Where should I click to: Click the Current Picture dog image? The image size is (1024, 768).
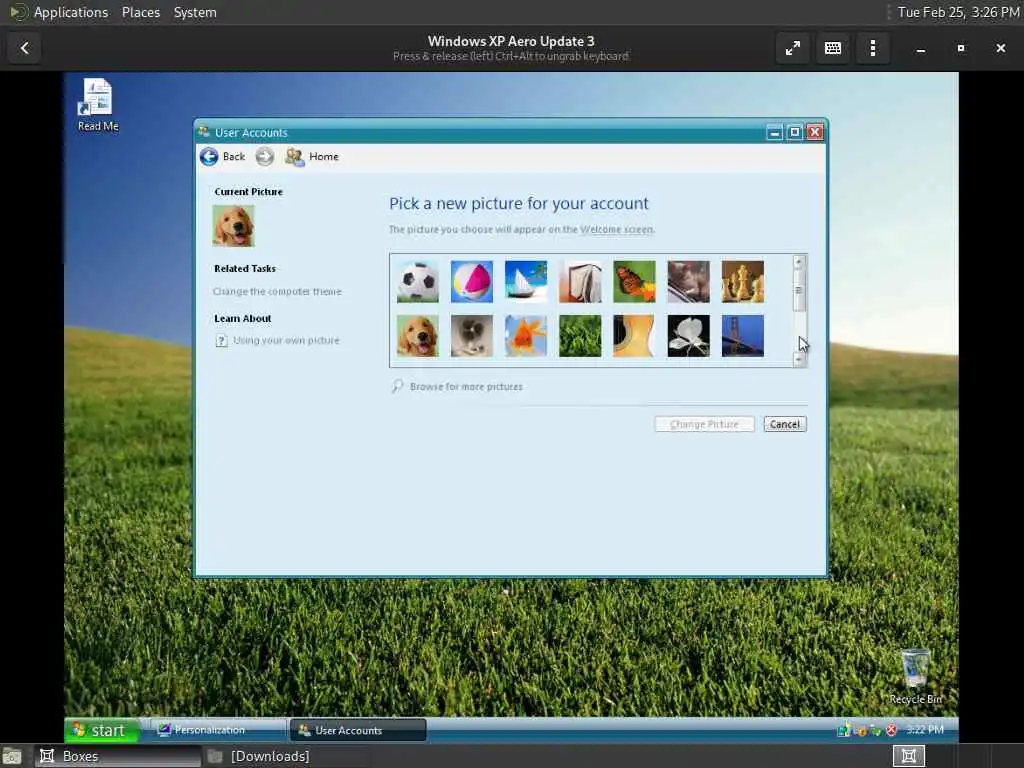click(x=233, y=226)
